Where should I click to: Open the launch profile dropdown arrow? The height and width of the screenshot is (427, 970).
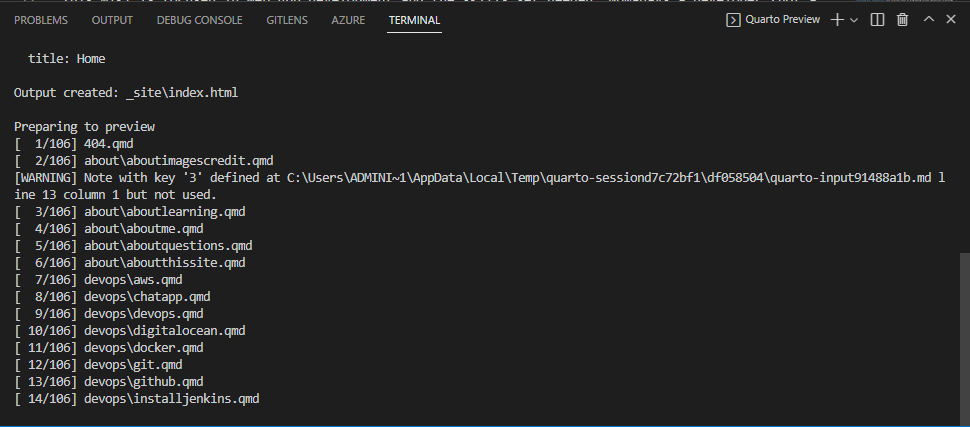tap(854, 20)
